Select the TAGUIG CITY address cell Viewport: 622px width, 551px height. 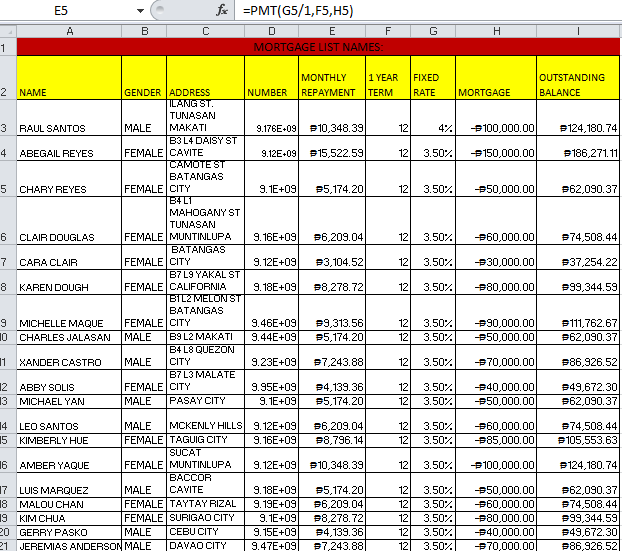tap(205, 440)
